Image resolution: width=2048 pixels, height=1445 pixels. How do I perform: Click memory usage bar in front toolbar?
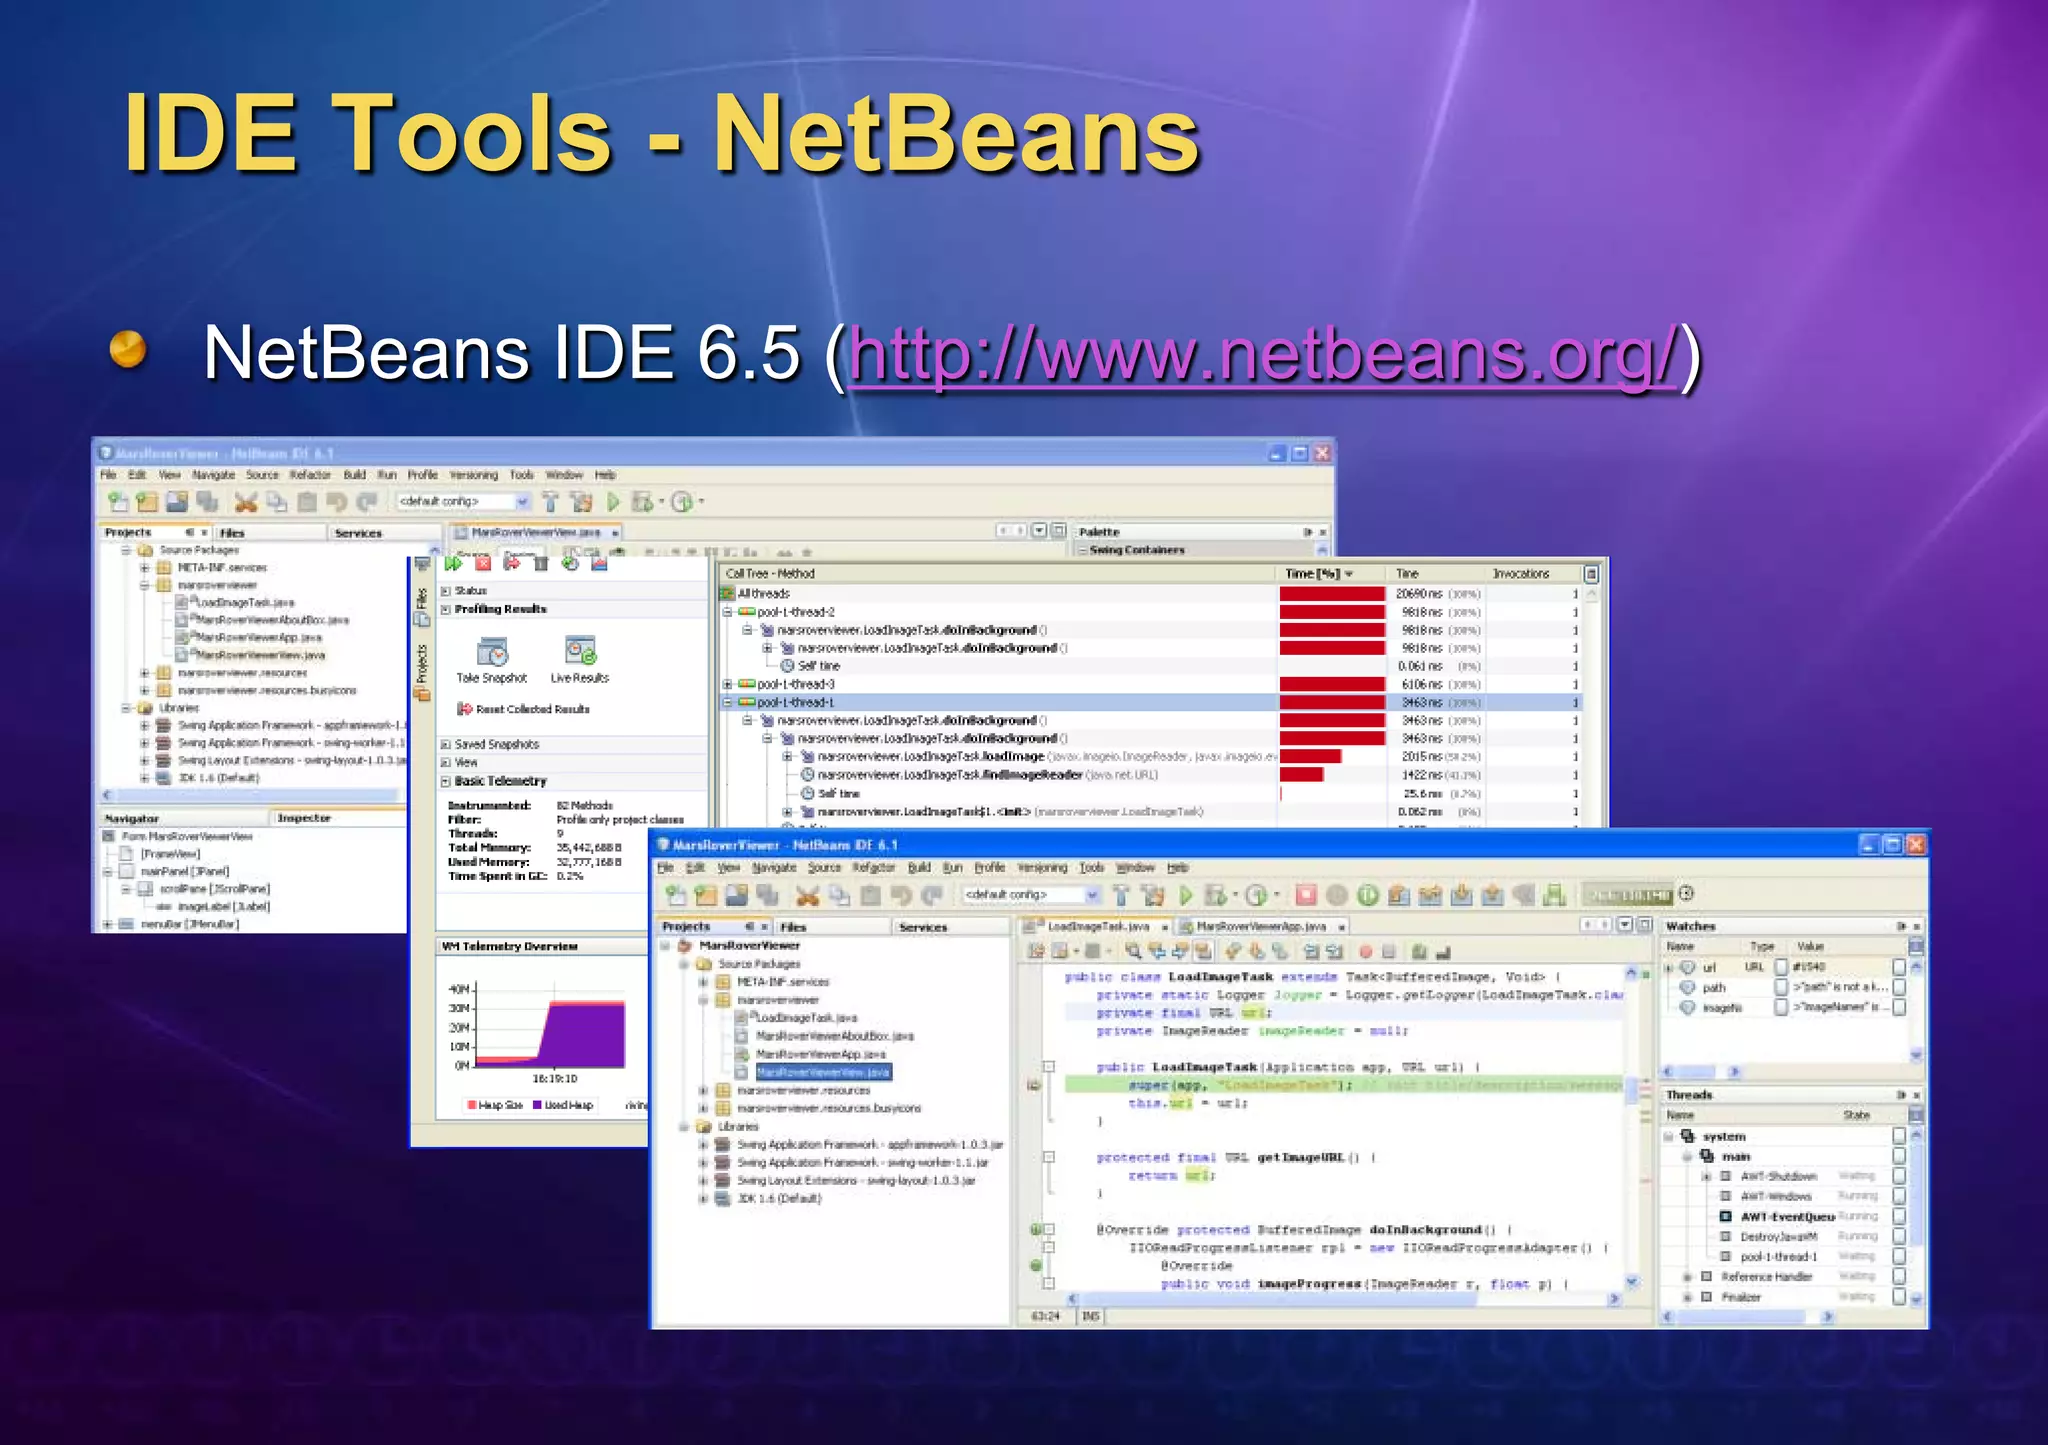[x=1627, y=894]
